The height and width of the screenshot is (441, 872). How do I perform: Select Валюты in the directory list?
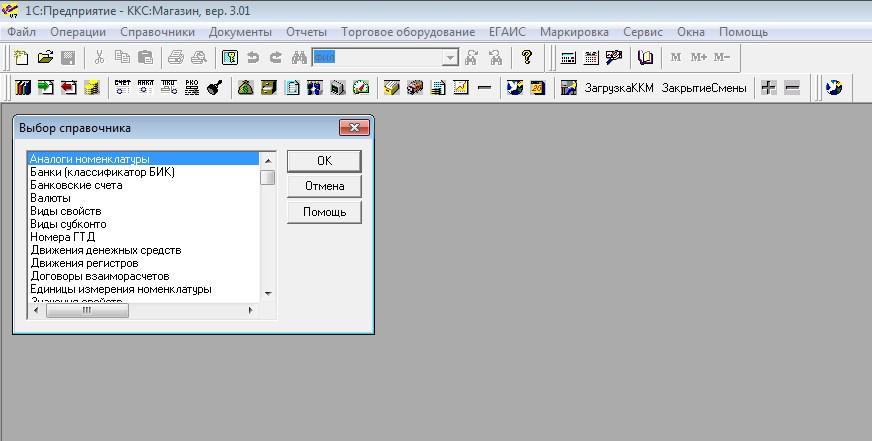coord(50,198)
